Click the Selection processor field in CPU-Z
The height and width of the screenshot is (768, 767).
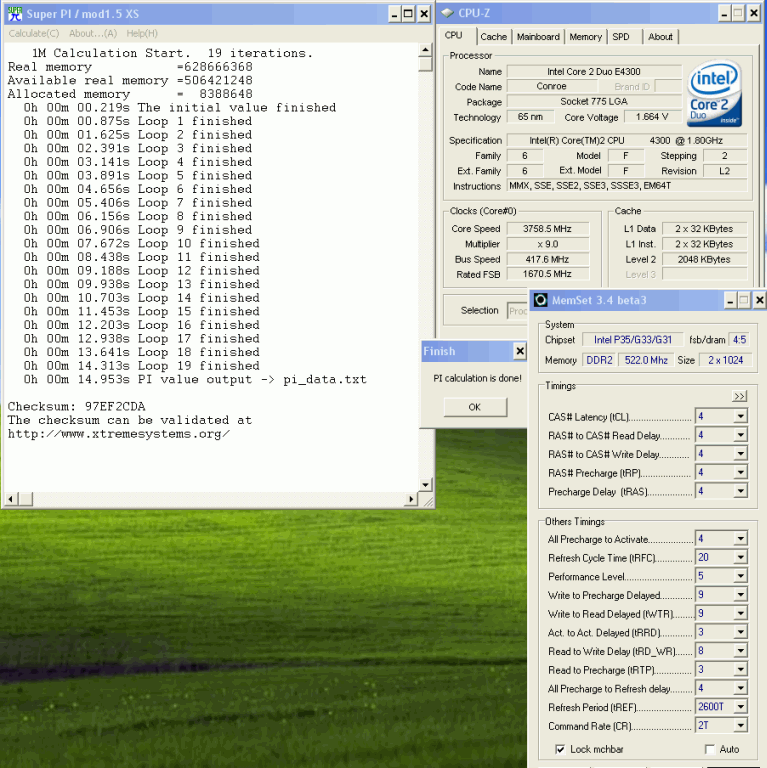[518, 311]
